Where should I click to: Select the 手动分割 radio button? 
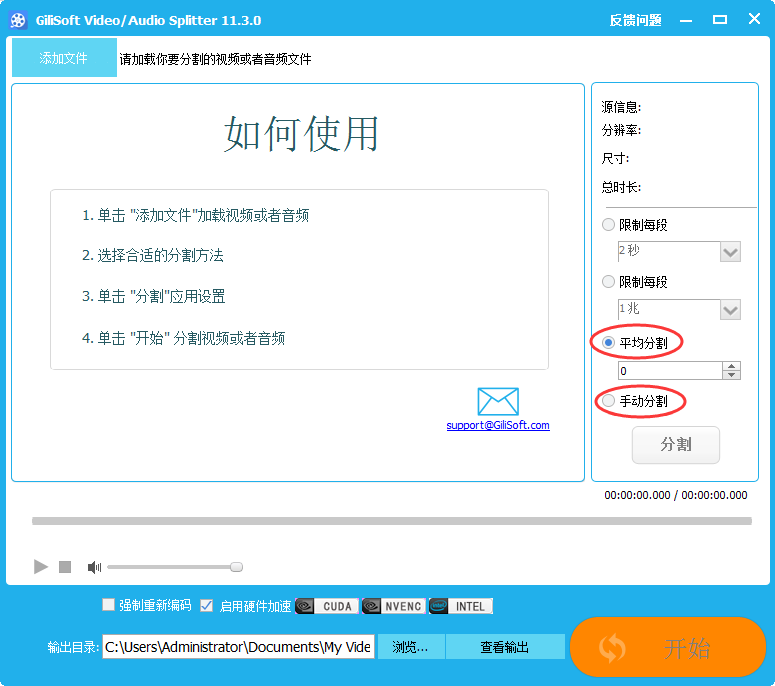[608, 401]
